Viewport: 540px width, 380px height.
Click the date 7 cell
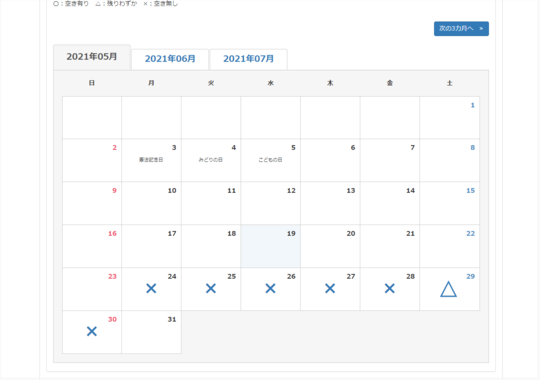390,160
